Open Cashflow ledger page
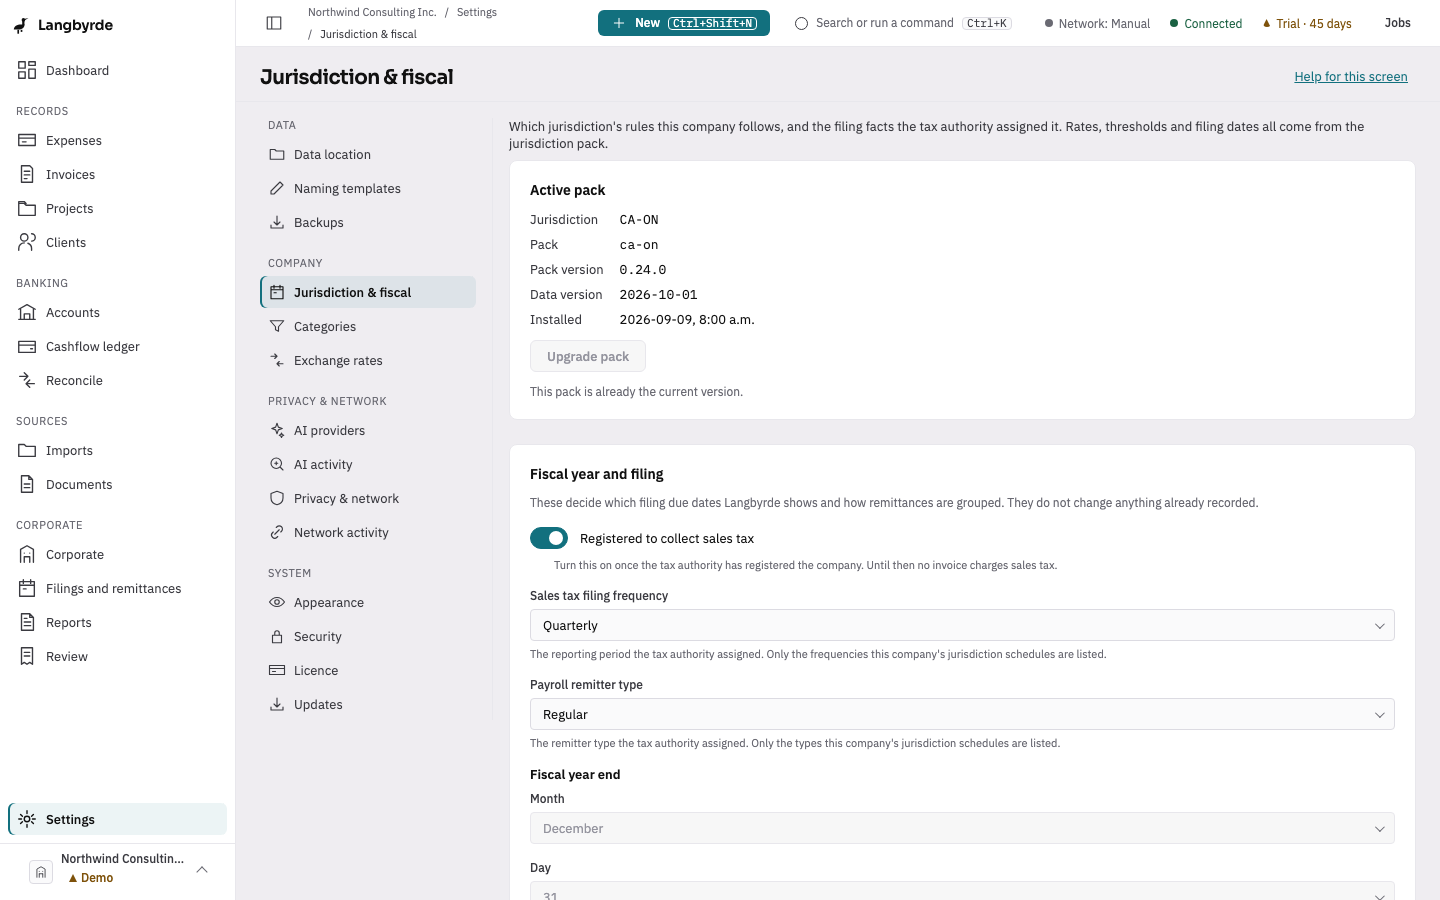Viewport: 1440px width, 900px height. 118,346
